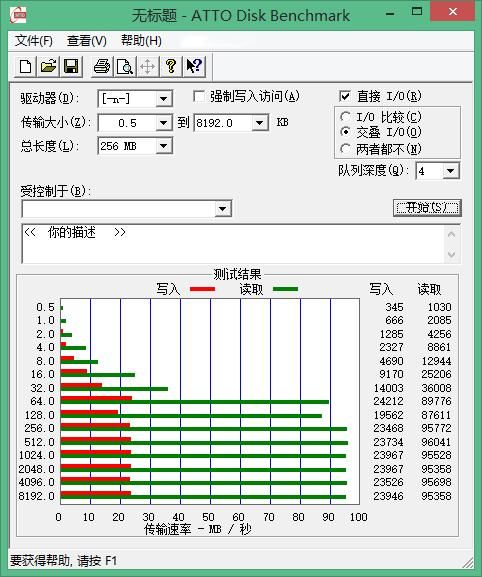
Task: Minimize the ATTO Disk Benchmark window
Action: (x=390, y=13)
